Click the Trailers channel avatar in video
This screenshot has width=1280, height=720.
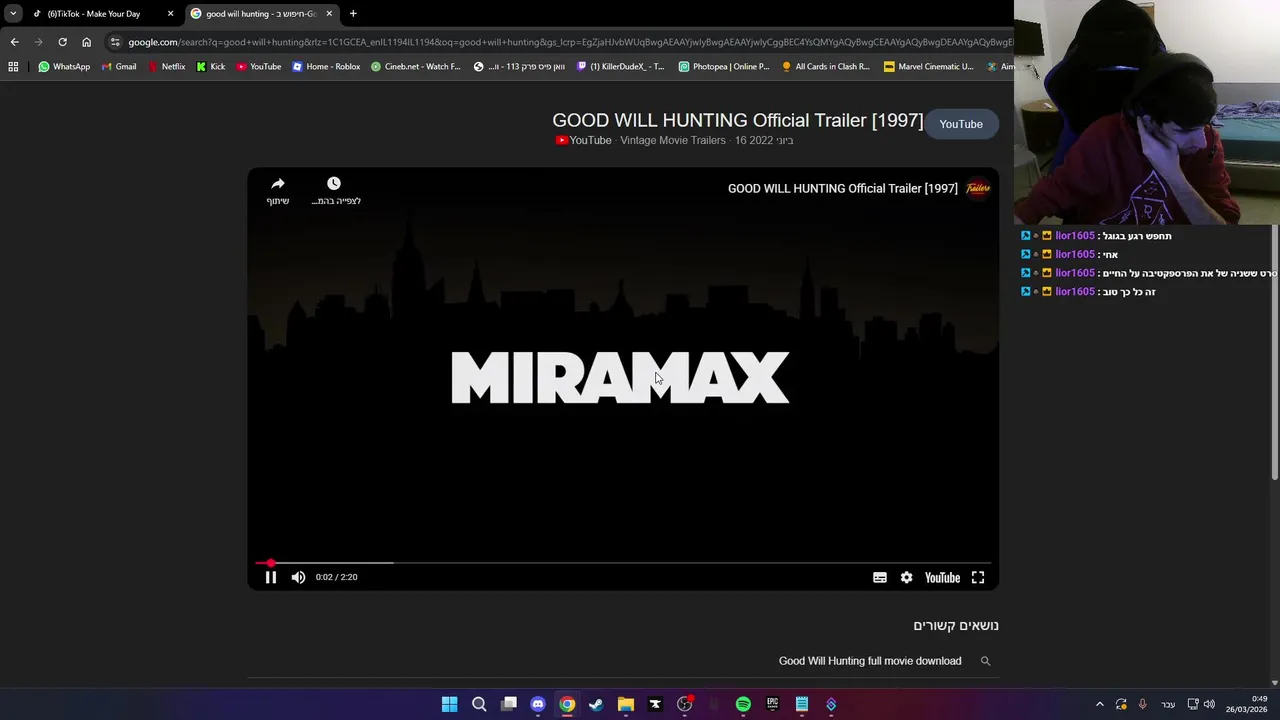click(978, 188)
